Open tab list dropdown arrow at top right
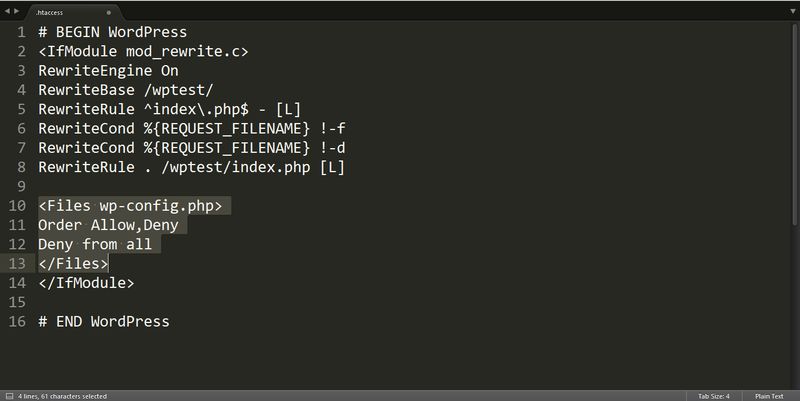This screenshot has width=800, height=401. point(792,11)
